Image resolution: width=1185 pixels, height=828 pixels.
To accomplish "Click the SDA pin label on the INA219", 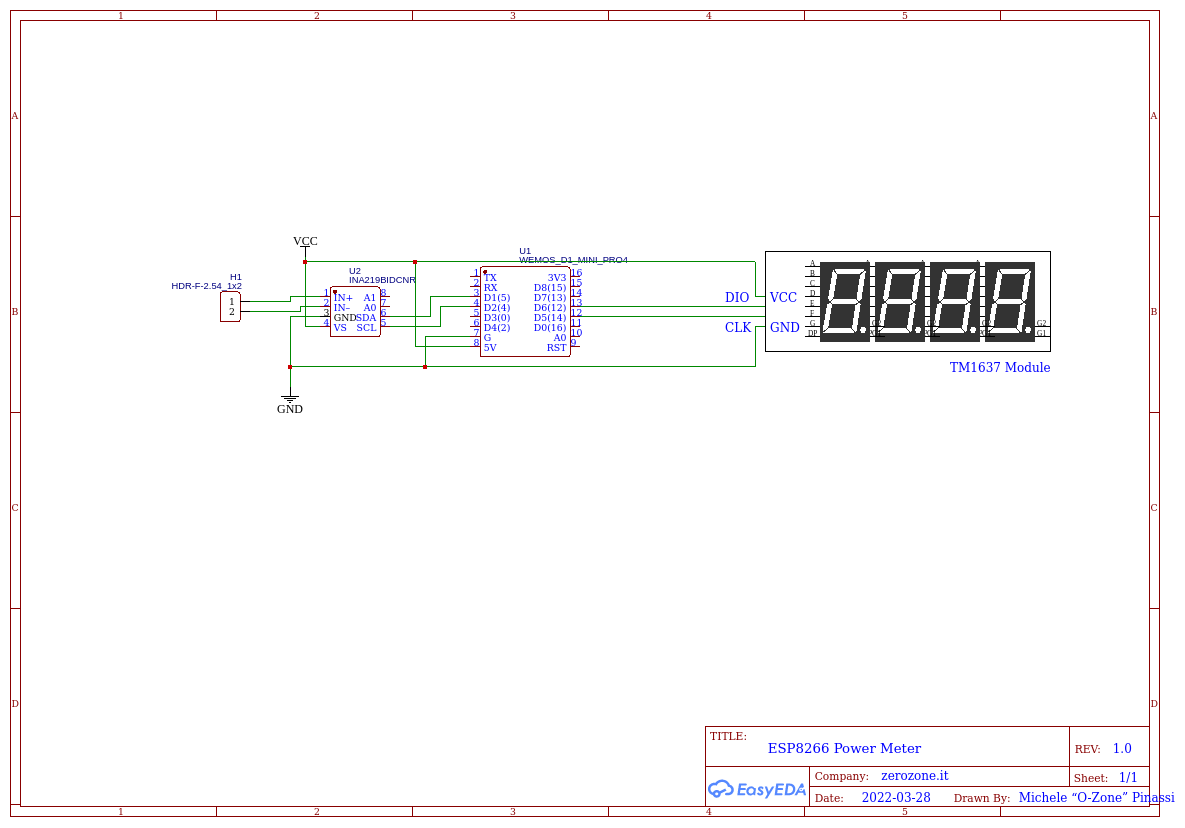I will (367, 317).
